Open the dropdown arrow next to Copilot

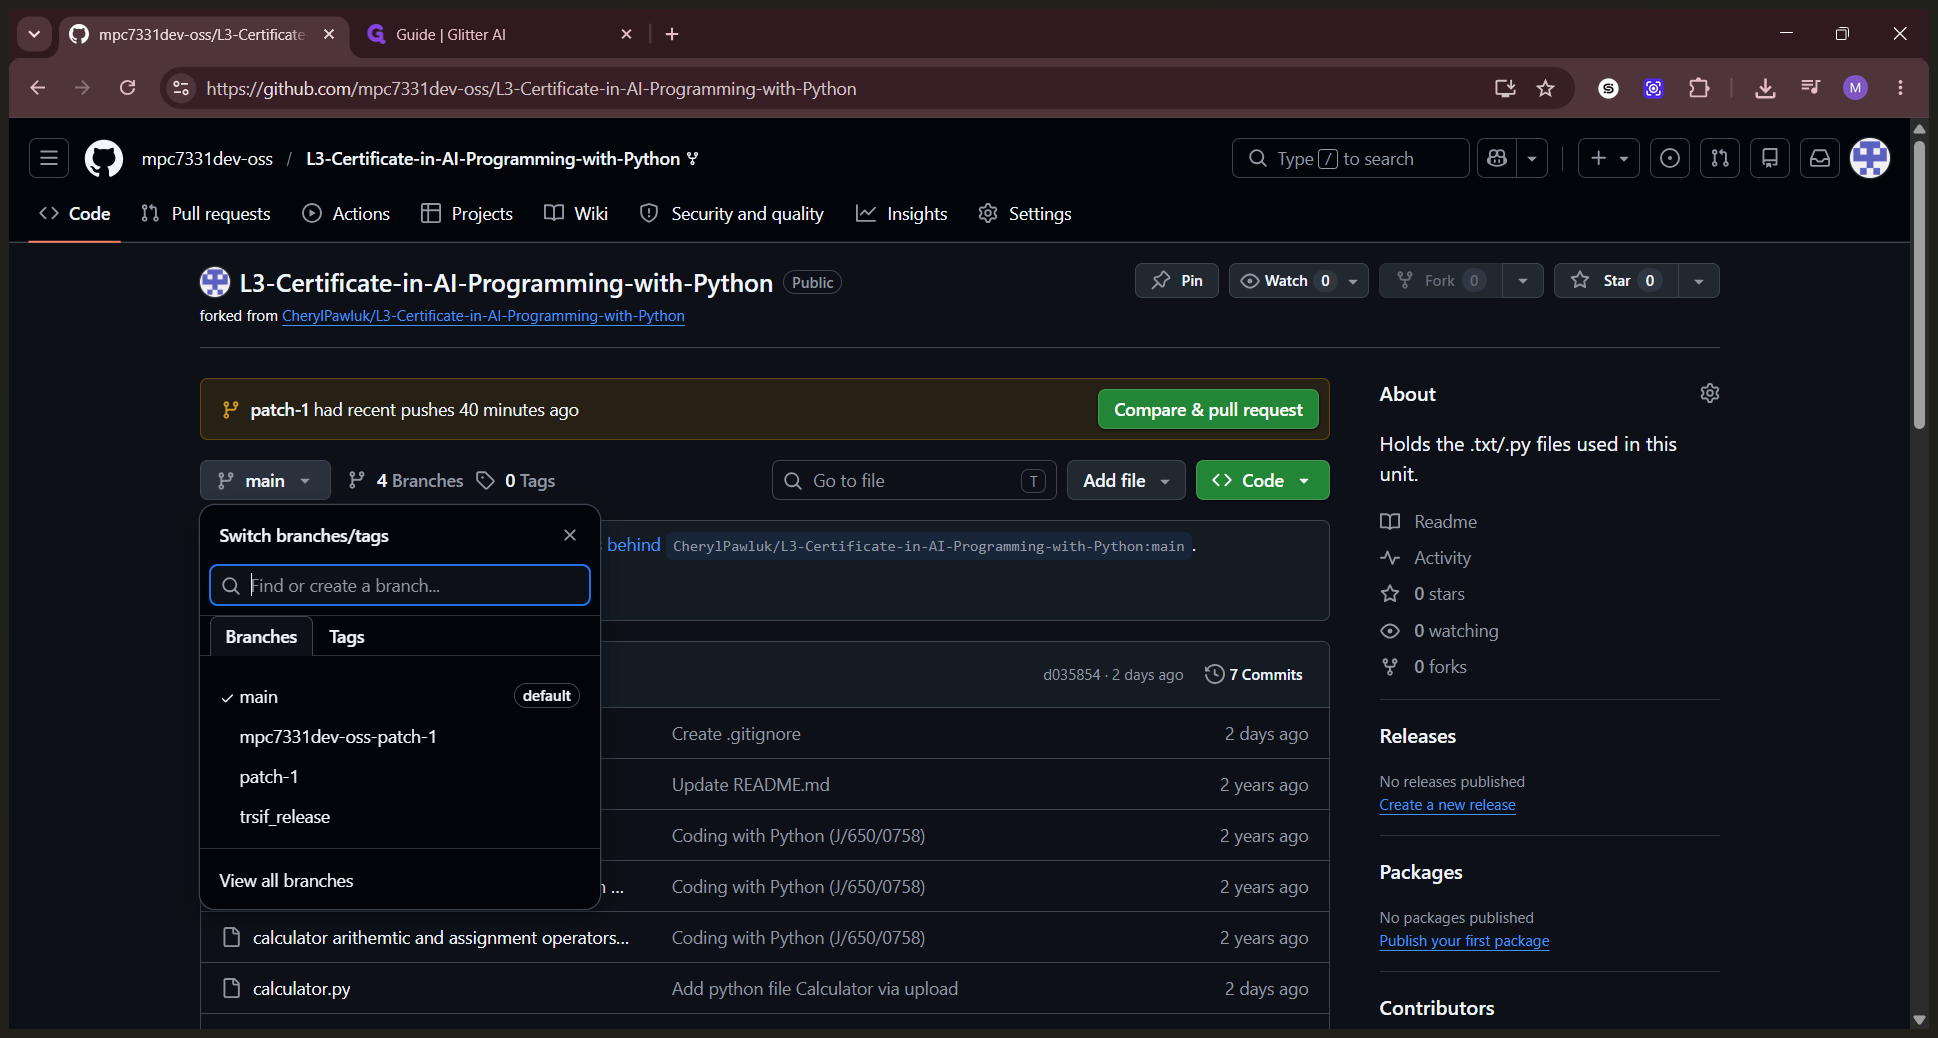pyautogui.click(x=1532, y=158)
